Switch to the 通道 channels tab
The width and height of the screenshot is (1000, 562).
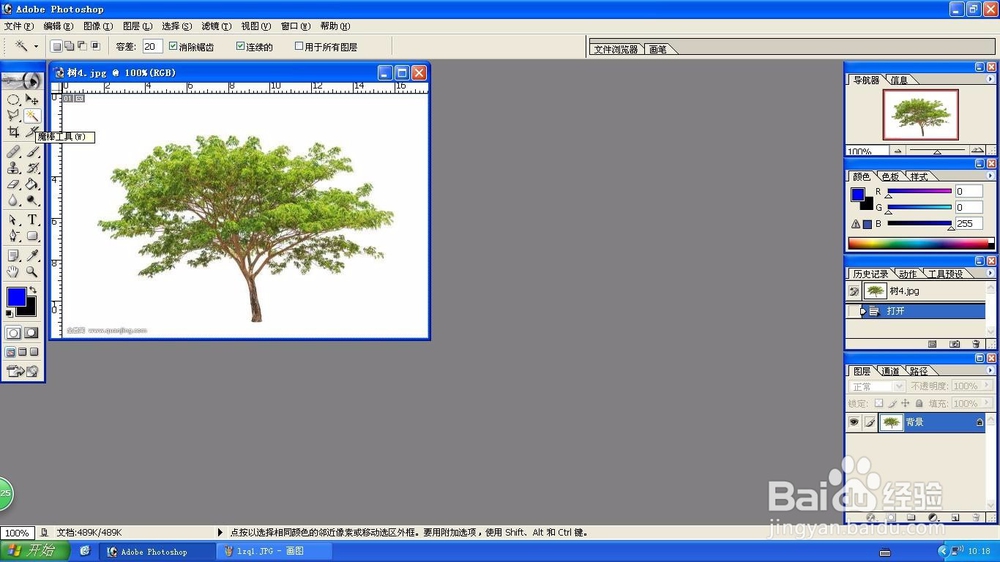point(890,371)
